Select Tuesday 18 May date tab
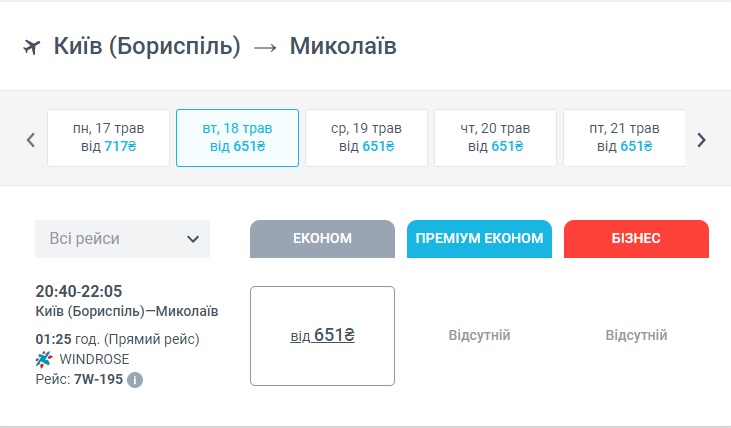Image resolution: width=731 pixels, height=428 pixels. click(x=237, y=137)
